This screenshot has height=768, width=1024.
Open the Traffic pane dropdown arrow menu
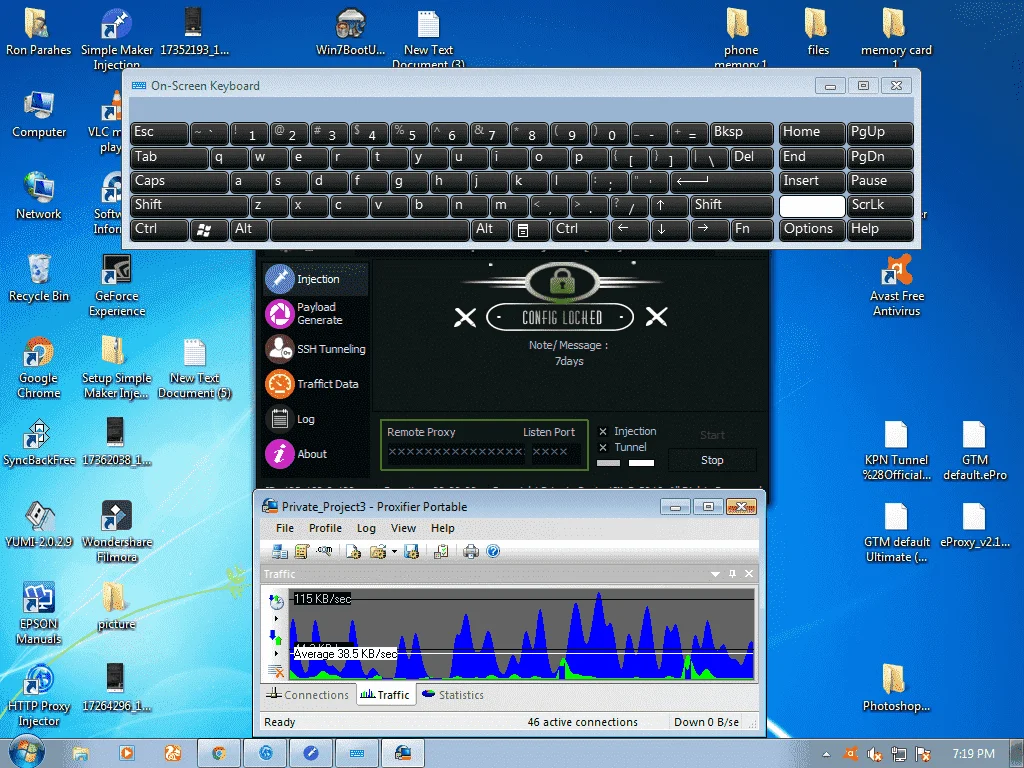point(716,573)
